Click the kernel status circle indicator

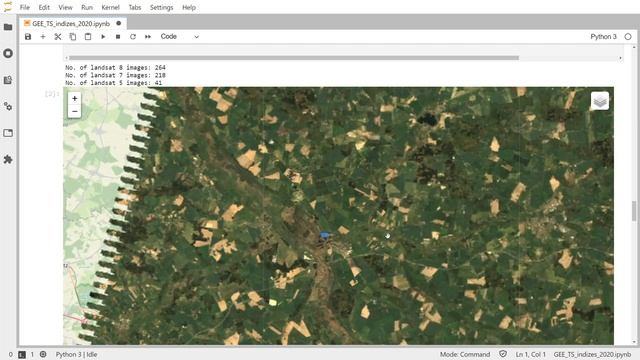point(628,37)
